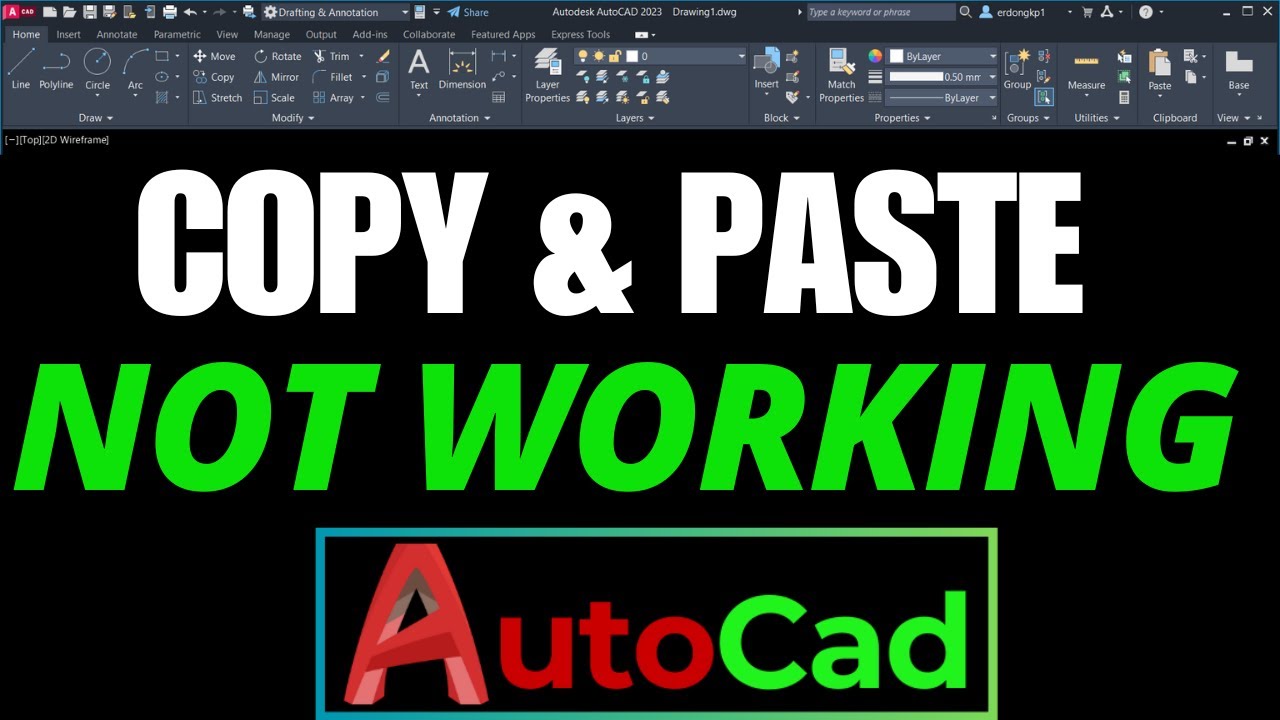1280x720 pixels.
Task: Click the Offset icon in Modify panel
Action: click(383, 98)
